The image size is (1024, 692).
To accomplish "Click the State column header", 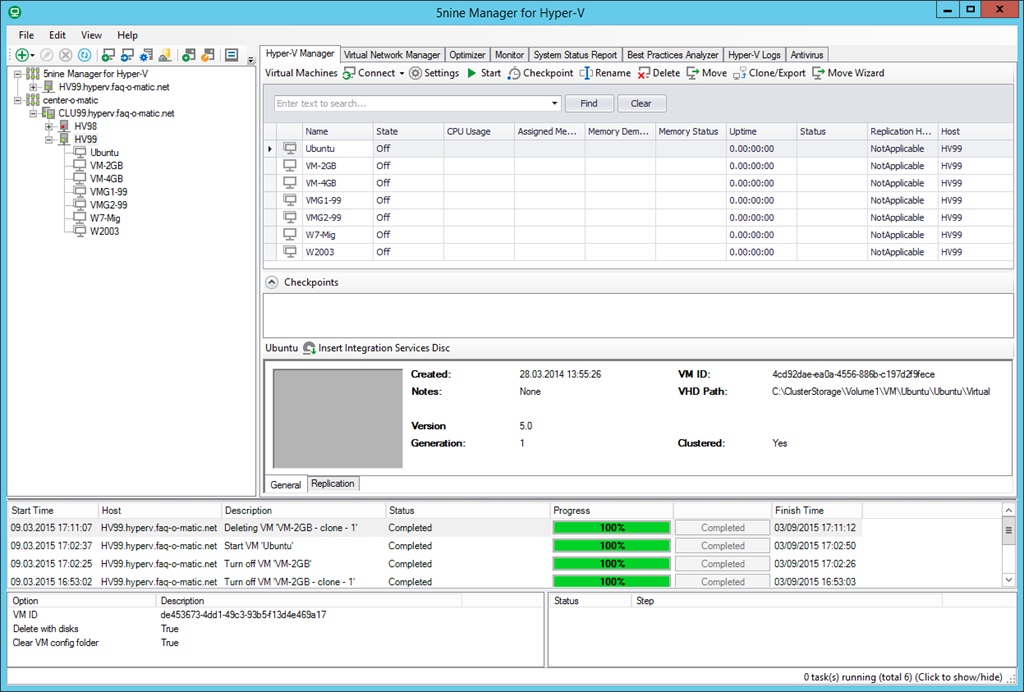I will coord(408,131).
